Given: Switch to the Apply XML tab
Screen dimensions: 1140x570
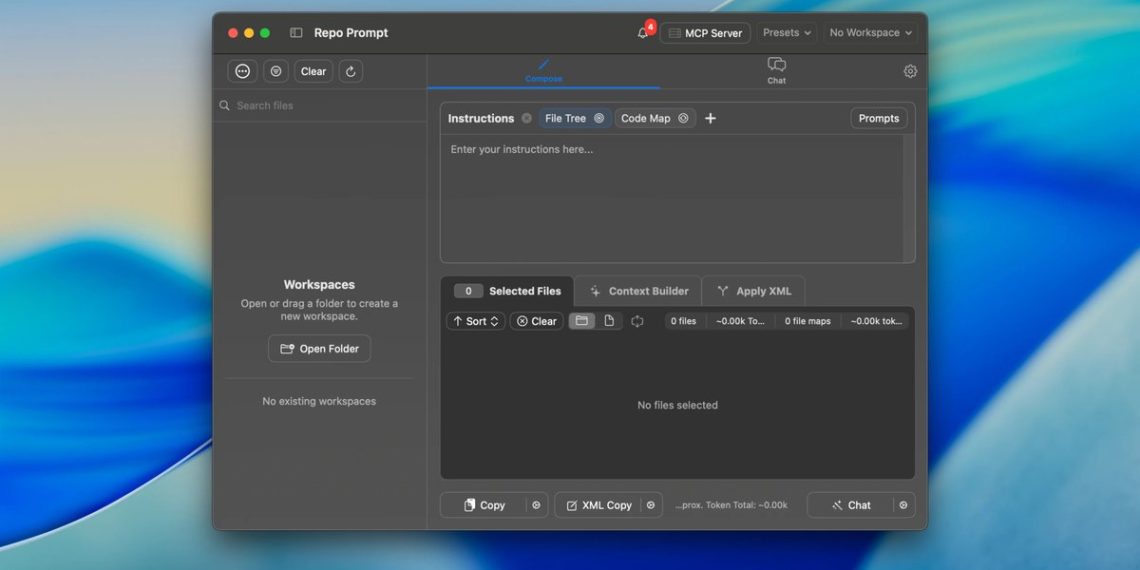Looking at the screenshot, I should [x=754, y=291].
